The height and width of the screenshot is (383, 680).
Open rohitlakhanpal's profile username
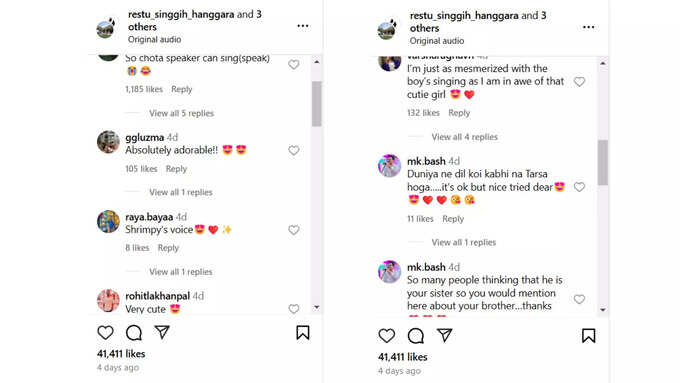[x=157, y=296]
